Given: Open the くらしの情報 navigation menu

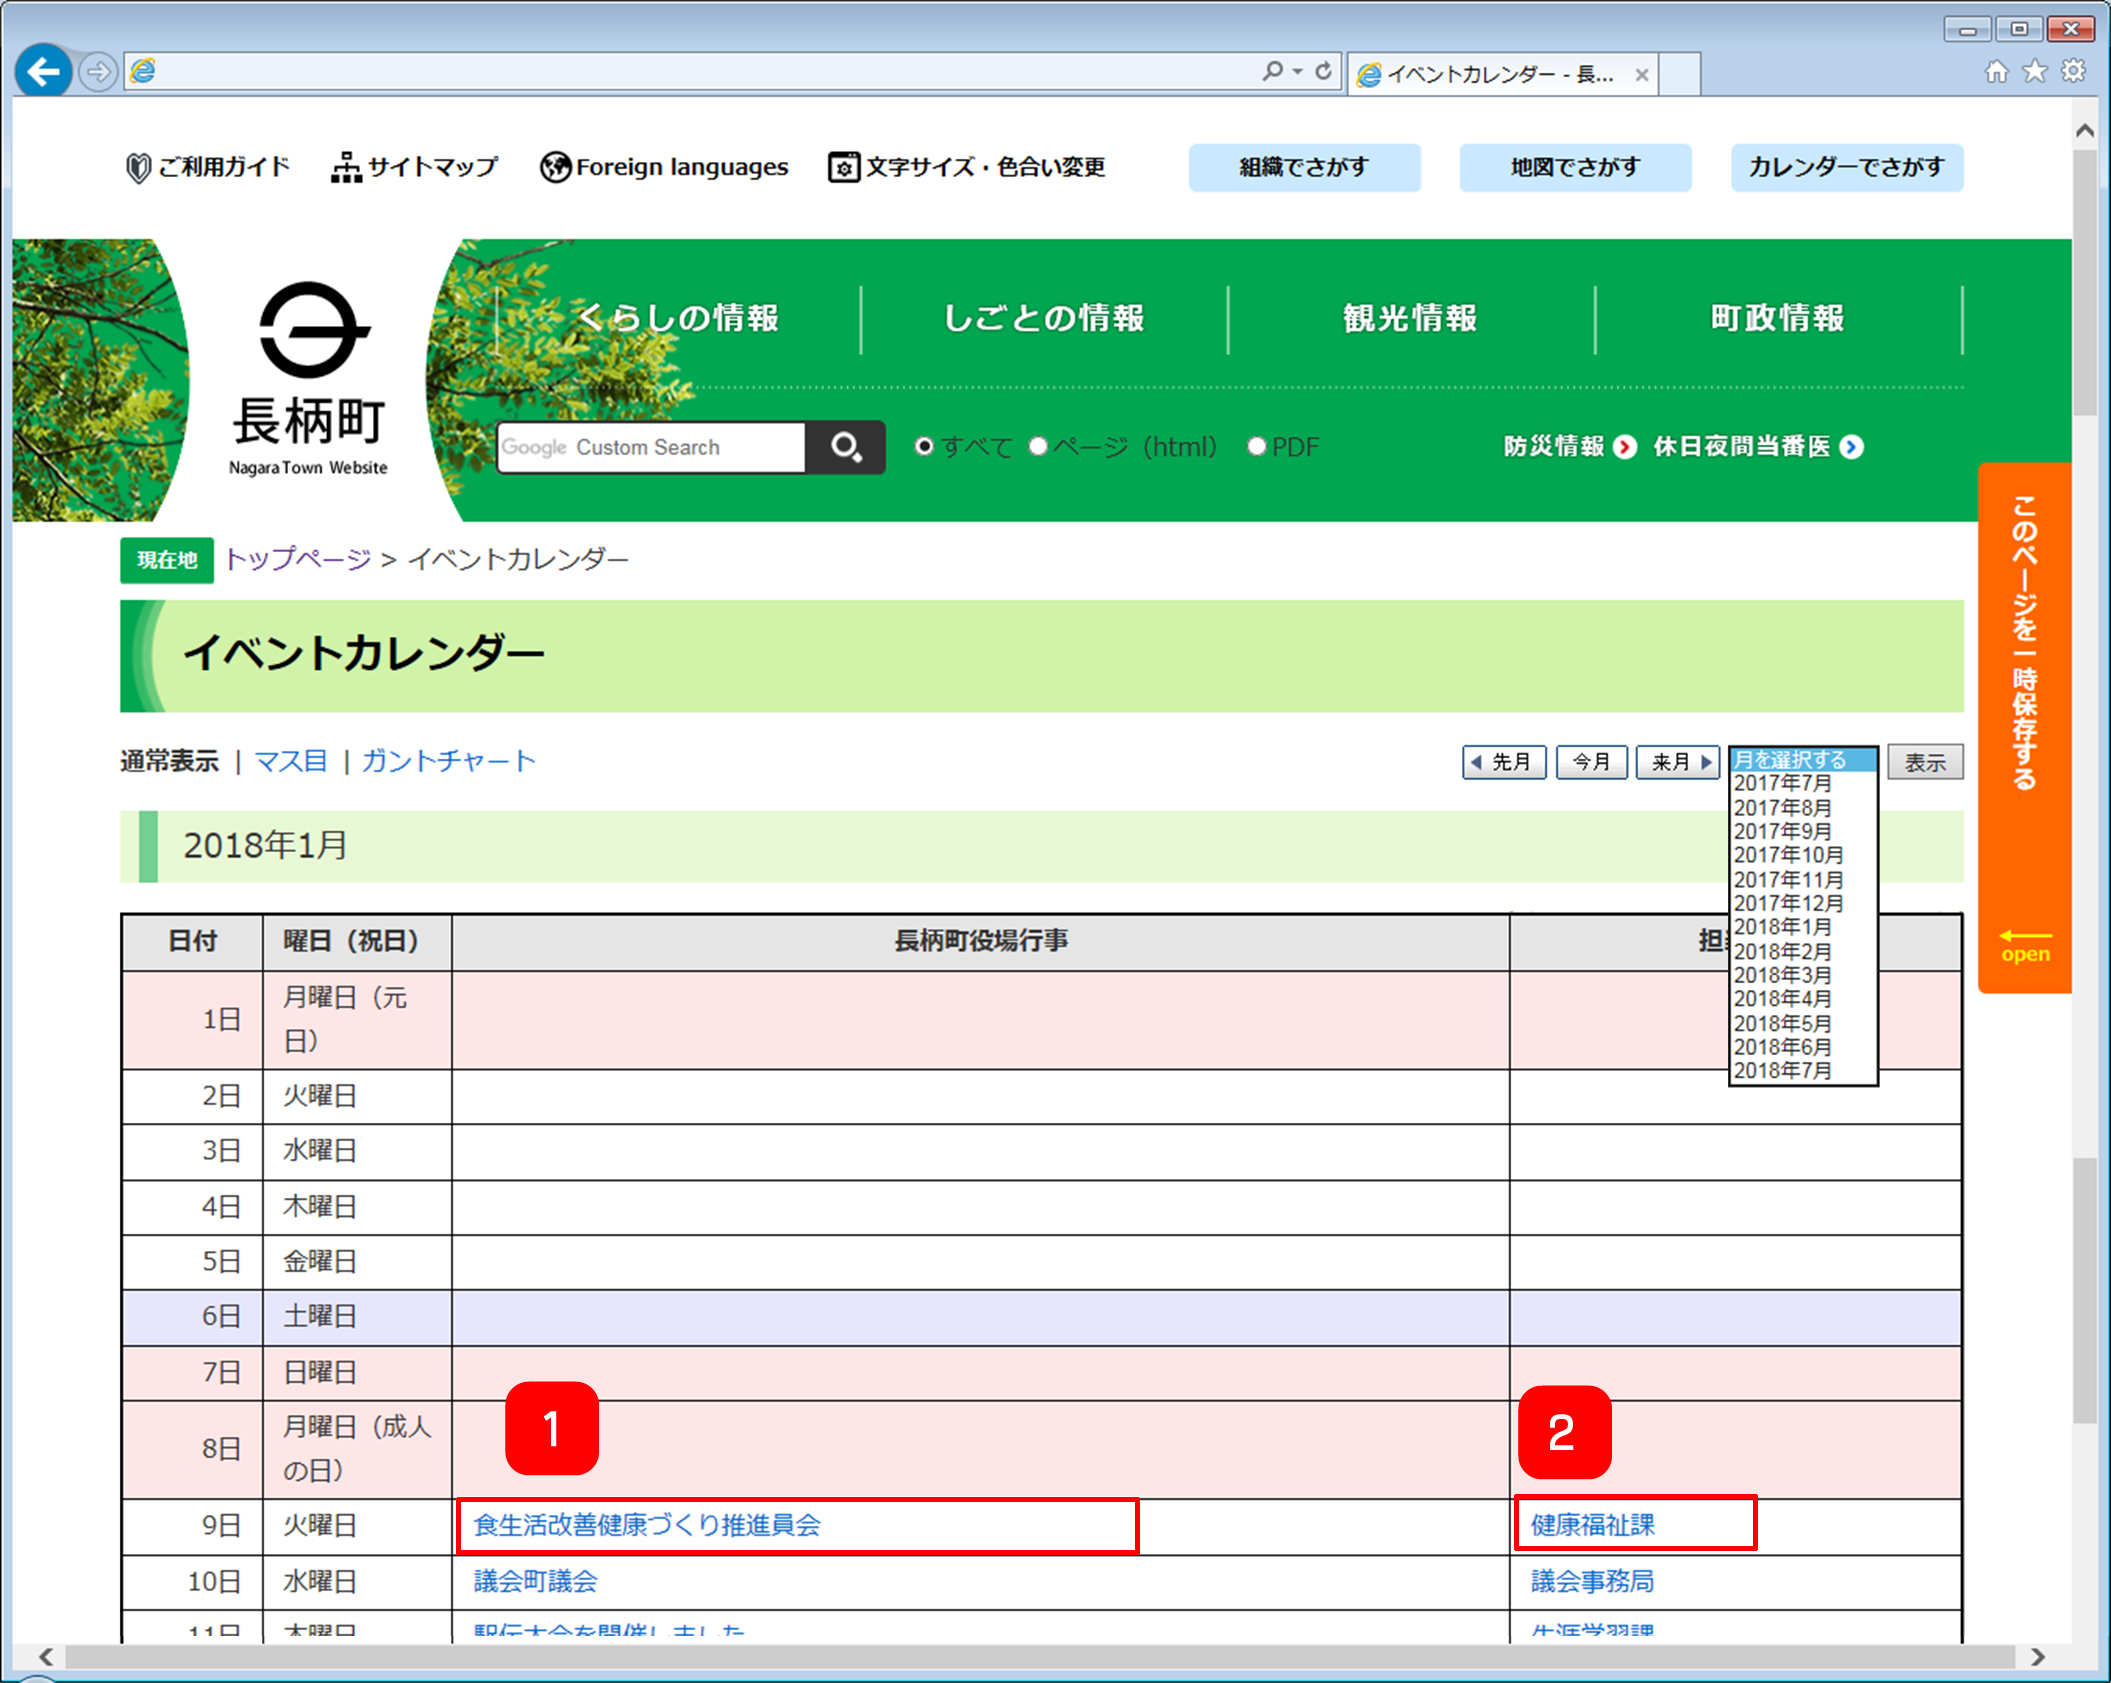Looking at the screenshot, I should click(677, 318).
